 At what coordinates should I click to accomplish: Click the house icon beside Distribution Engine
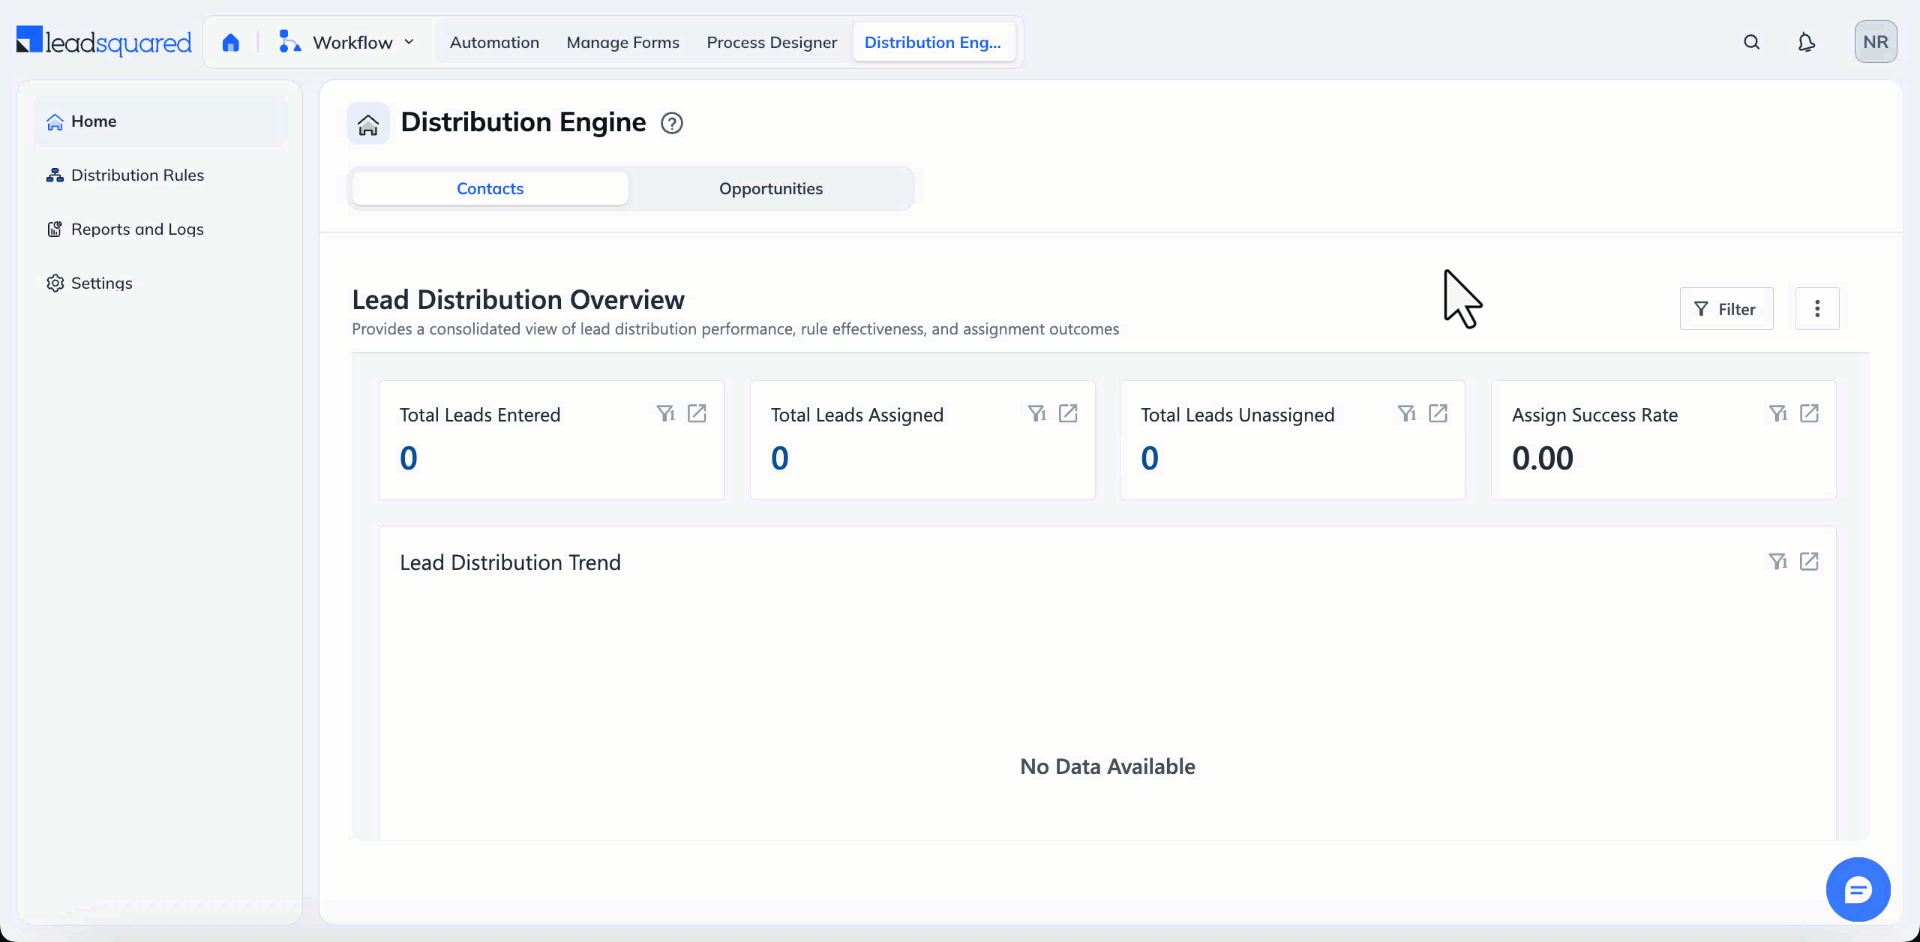[x=368, y=124]
